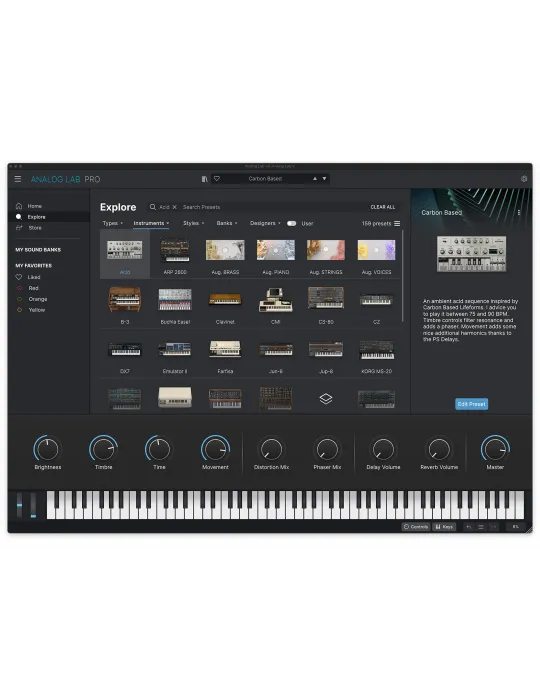The height and width of the screenshot is (700, 540).
Task: Select the Farfisa instrument
Action: 225,354
